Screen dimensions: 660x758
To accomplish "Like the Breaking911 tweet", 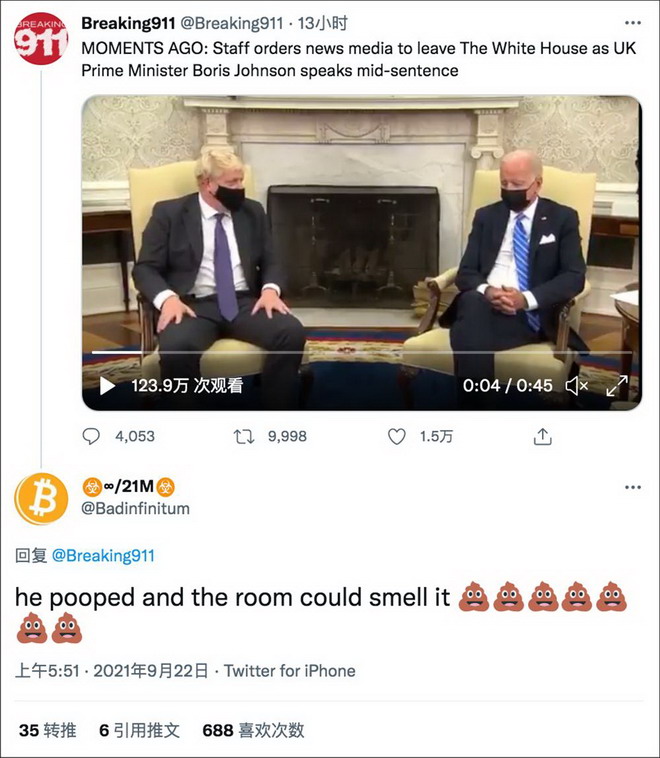I will (397, 436).
